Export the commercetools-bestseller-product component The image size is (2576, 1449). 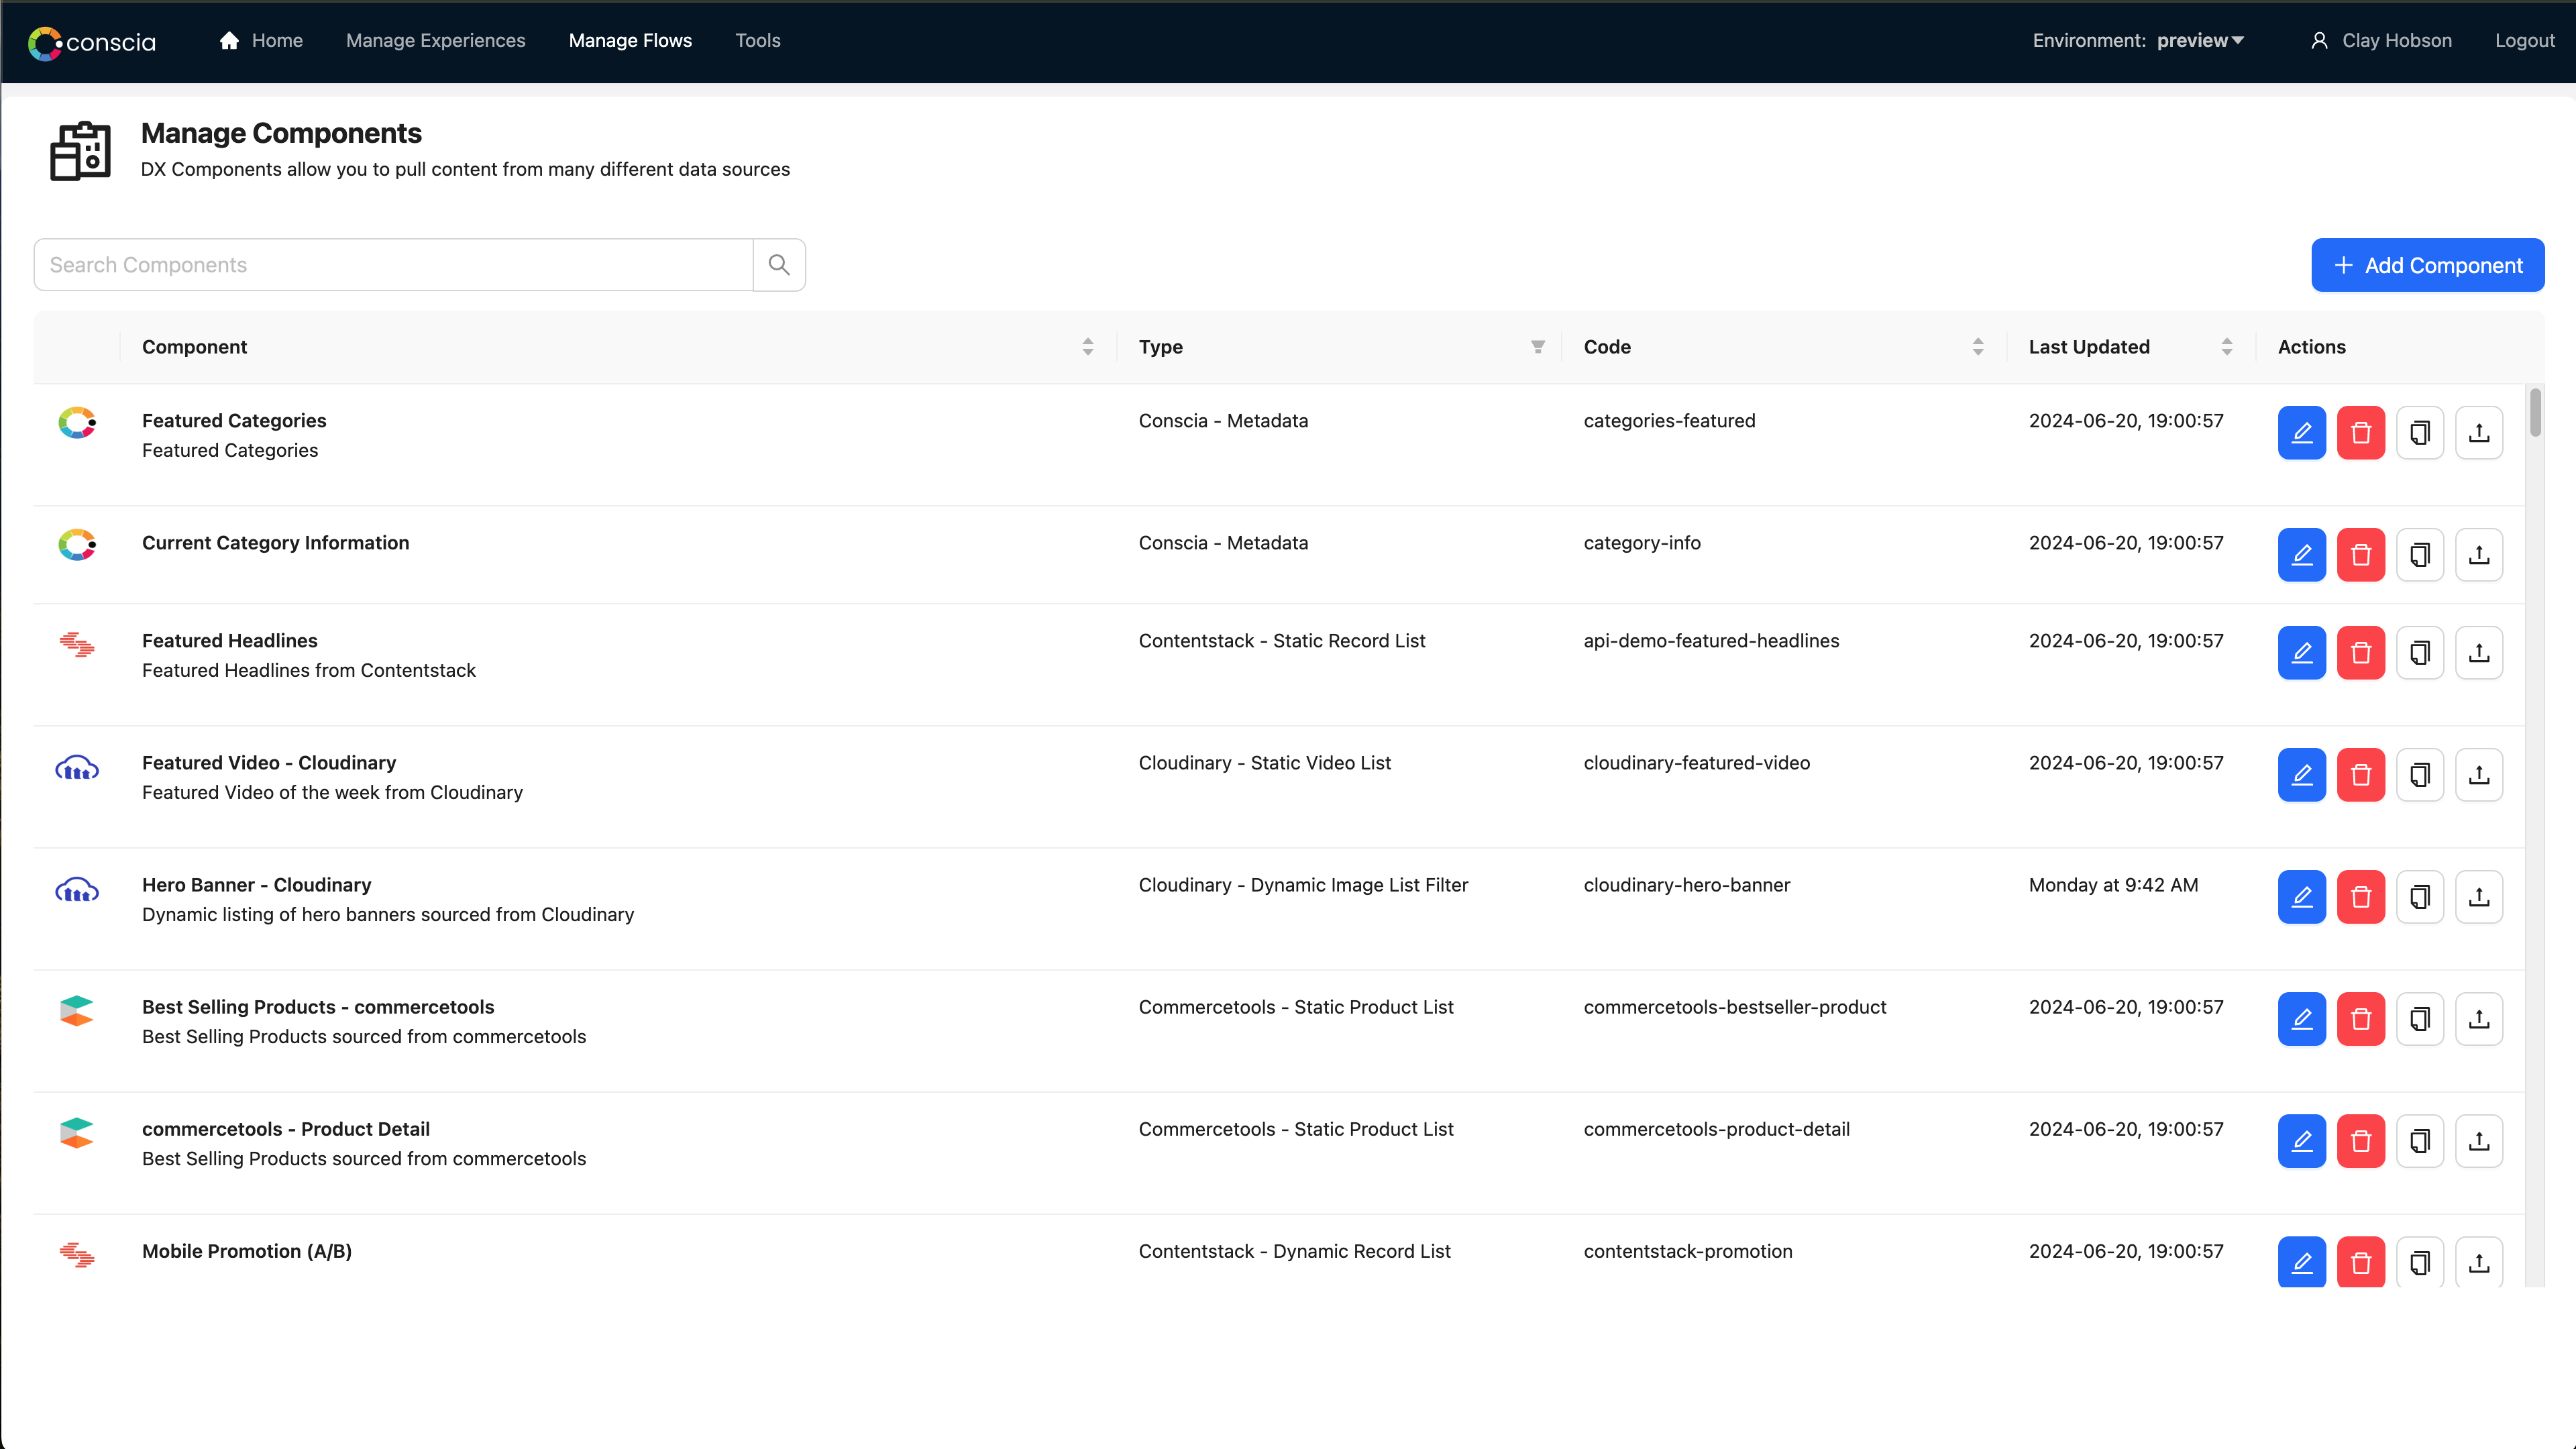pyautogui.click(x=2478, y=1019)
